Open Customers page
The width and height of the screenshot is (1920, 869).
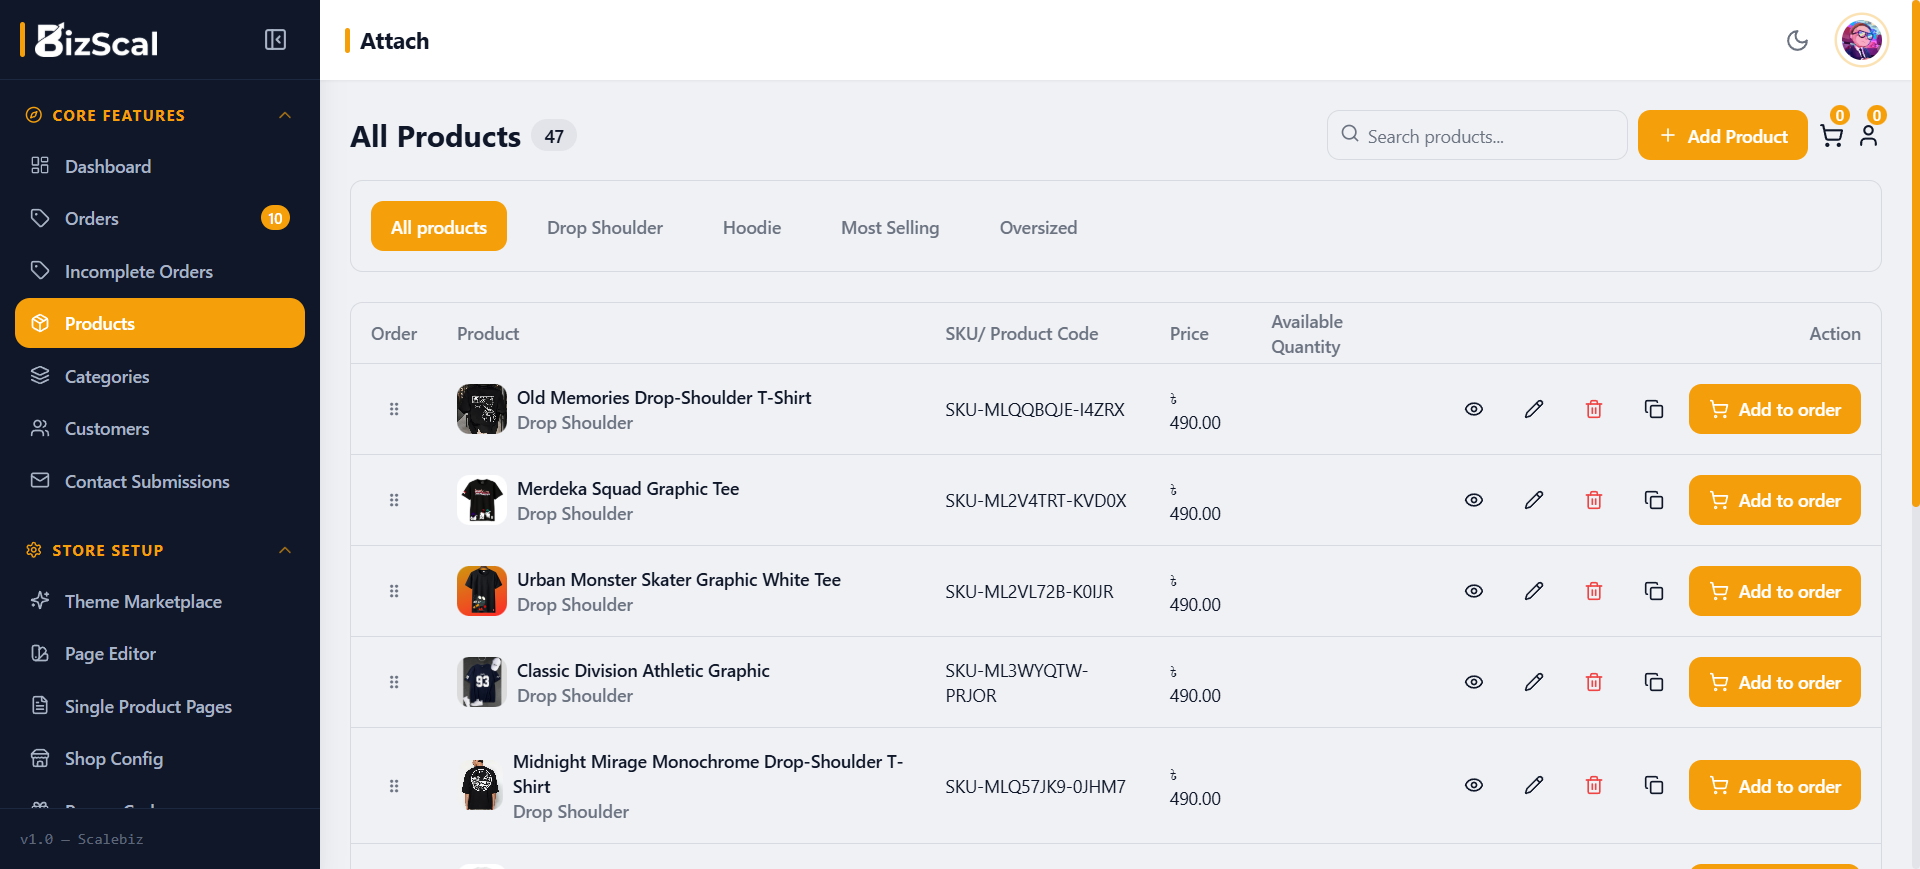pos(160,428)
